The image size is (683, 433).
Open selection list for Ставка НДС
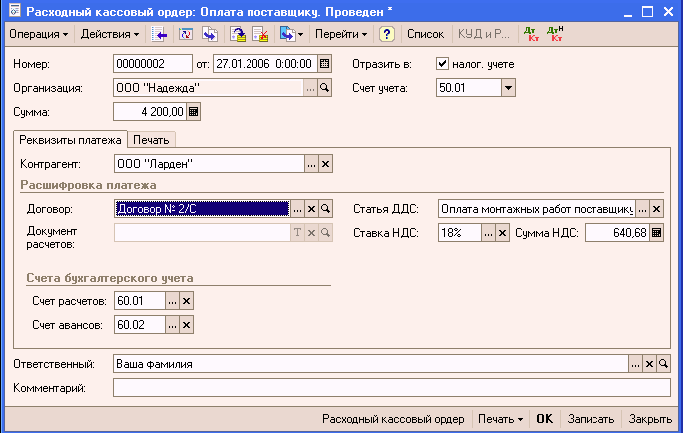click(x=489, y=233)
